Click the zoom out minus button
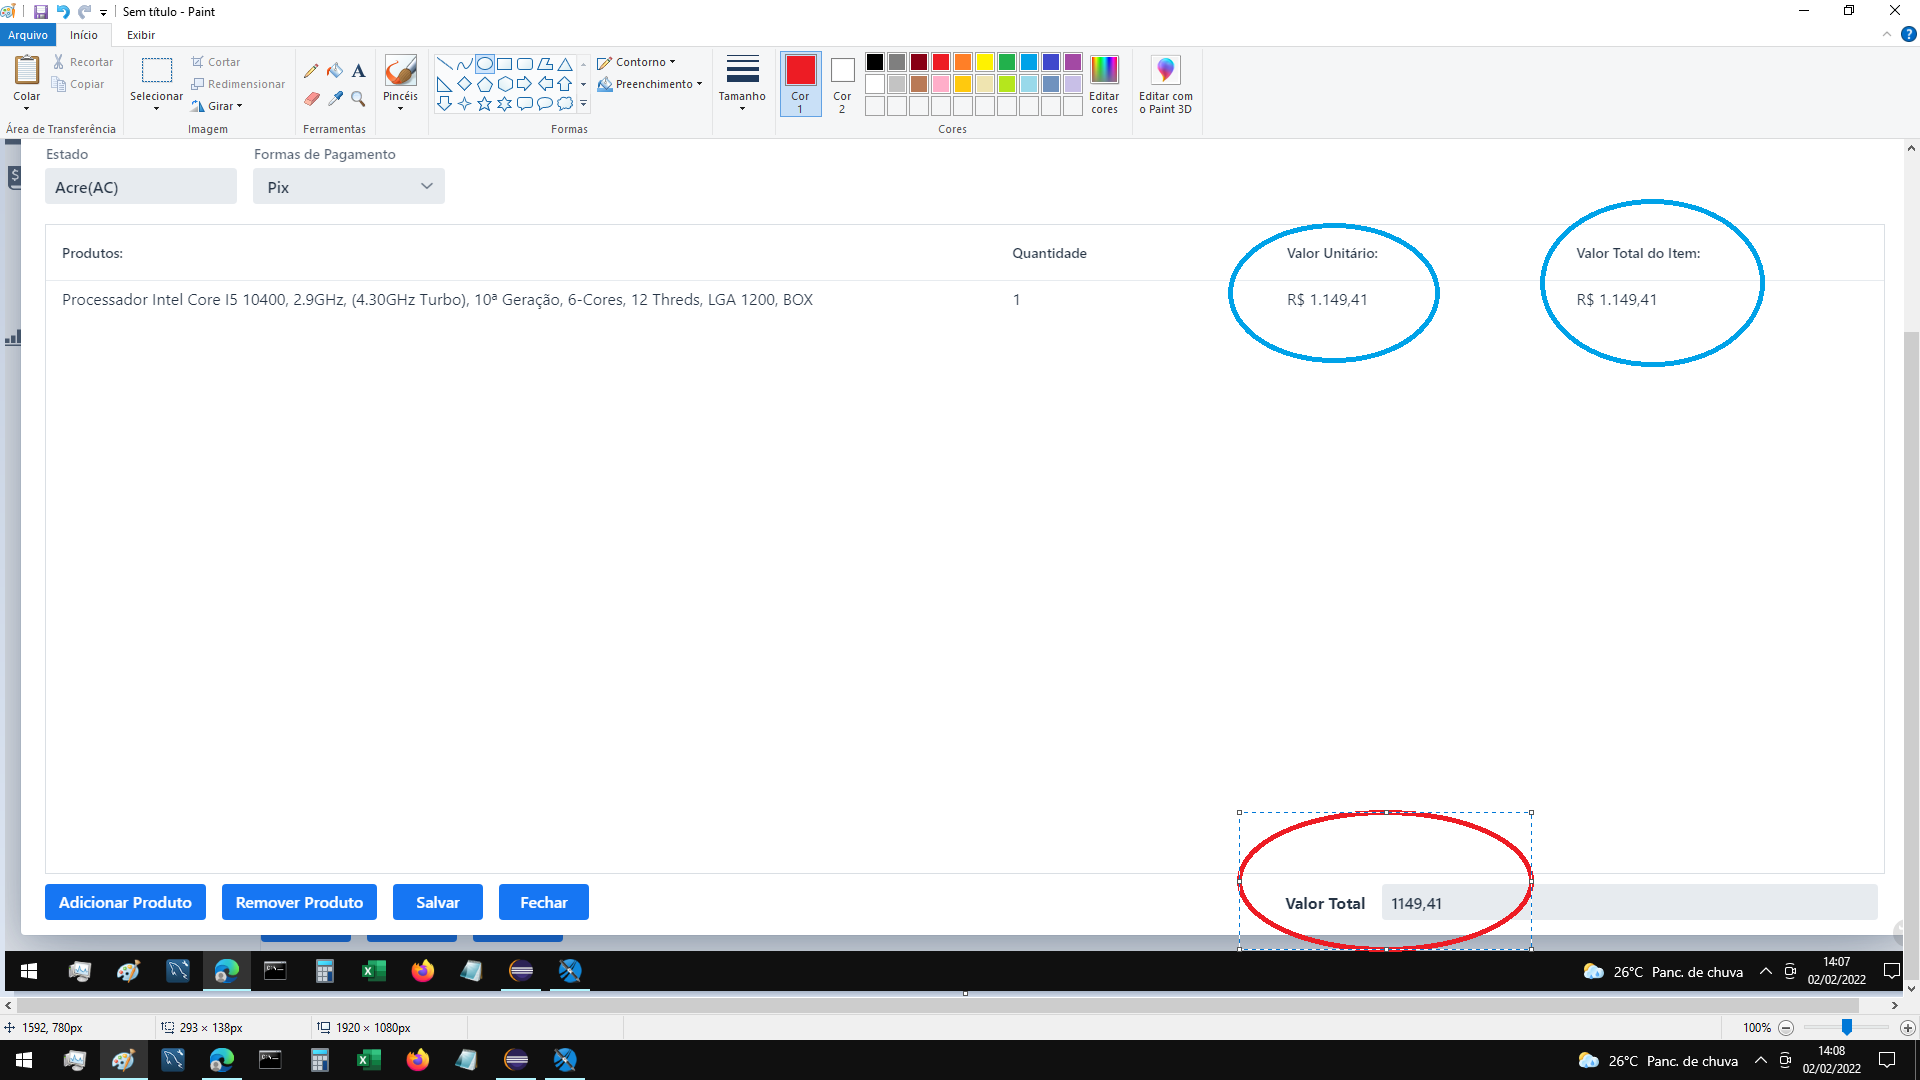Screen dimensions: 1920x1080 (x=1786, y=1028)
